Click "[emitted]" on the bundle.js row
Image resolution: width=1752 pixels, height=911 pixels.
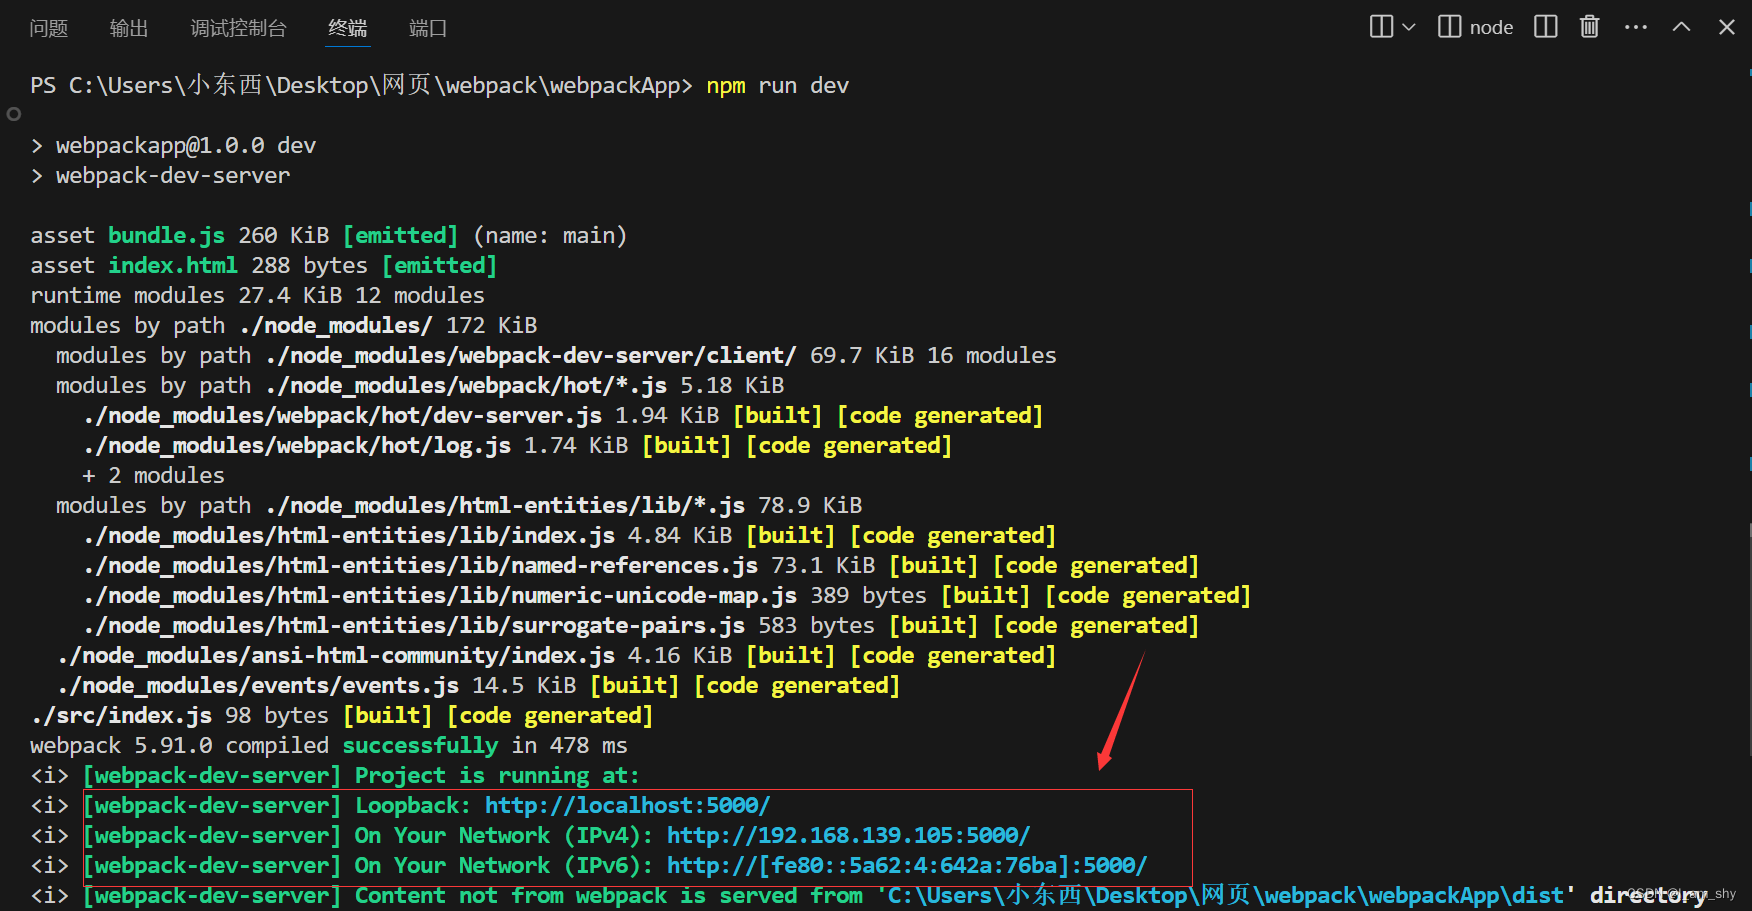[401, 236]
